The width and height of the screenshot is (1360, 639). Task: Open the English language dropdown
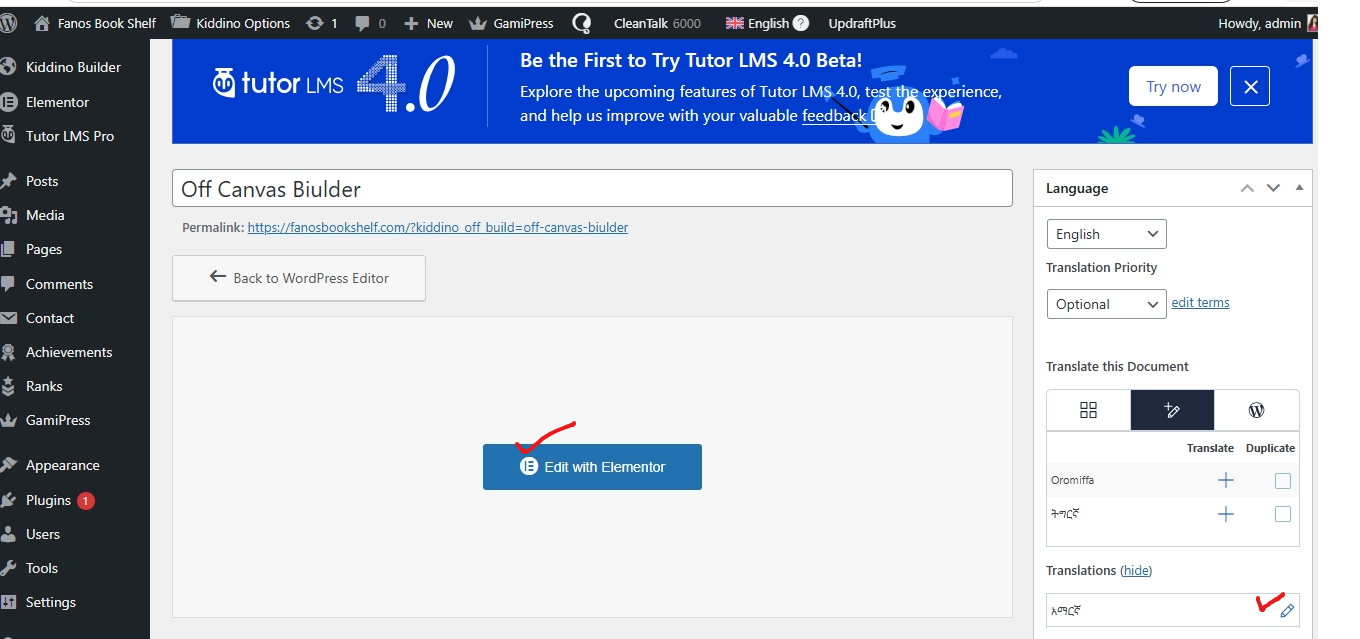tap(1106, 234)
